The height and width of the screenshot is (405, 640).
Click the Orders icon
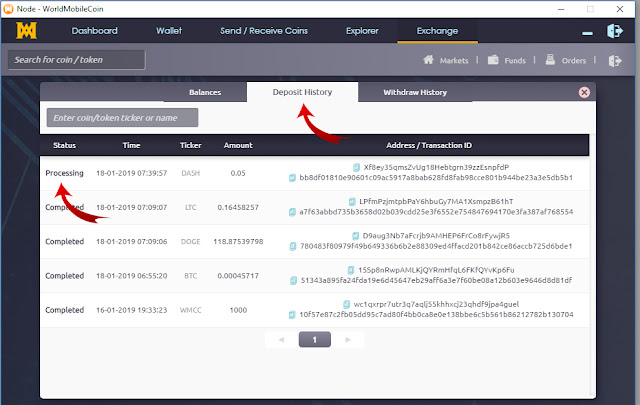(550, 60)
